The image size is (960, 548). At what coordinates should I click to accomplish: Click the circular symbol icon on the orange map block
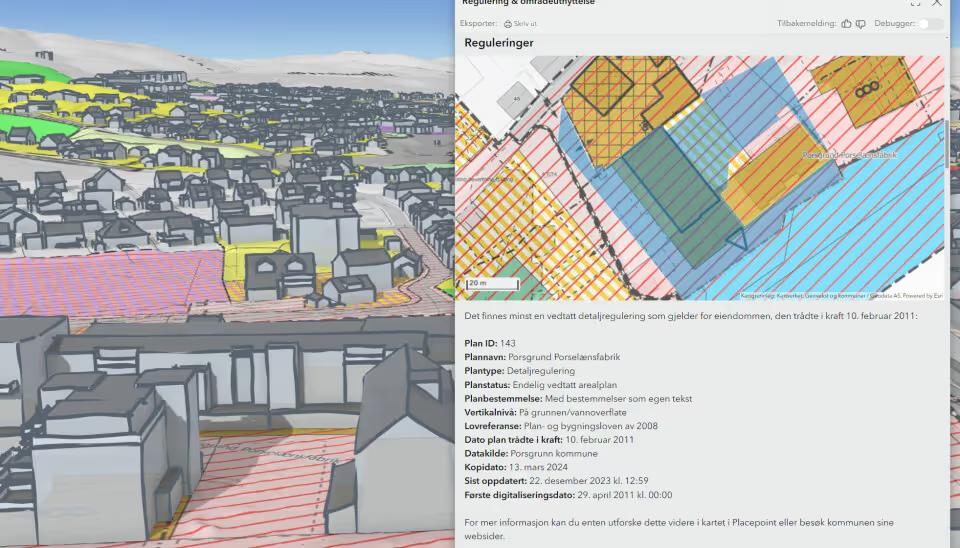click(x=867, y=90)
